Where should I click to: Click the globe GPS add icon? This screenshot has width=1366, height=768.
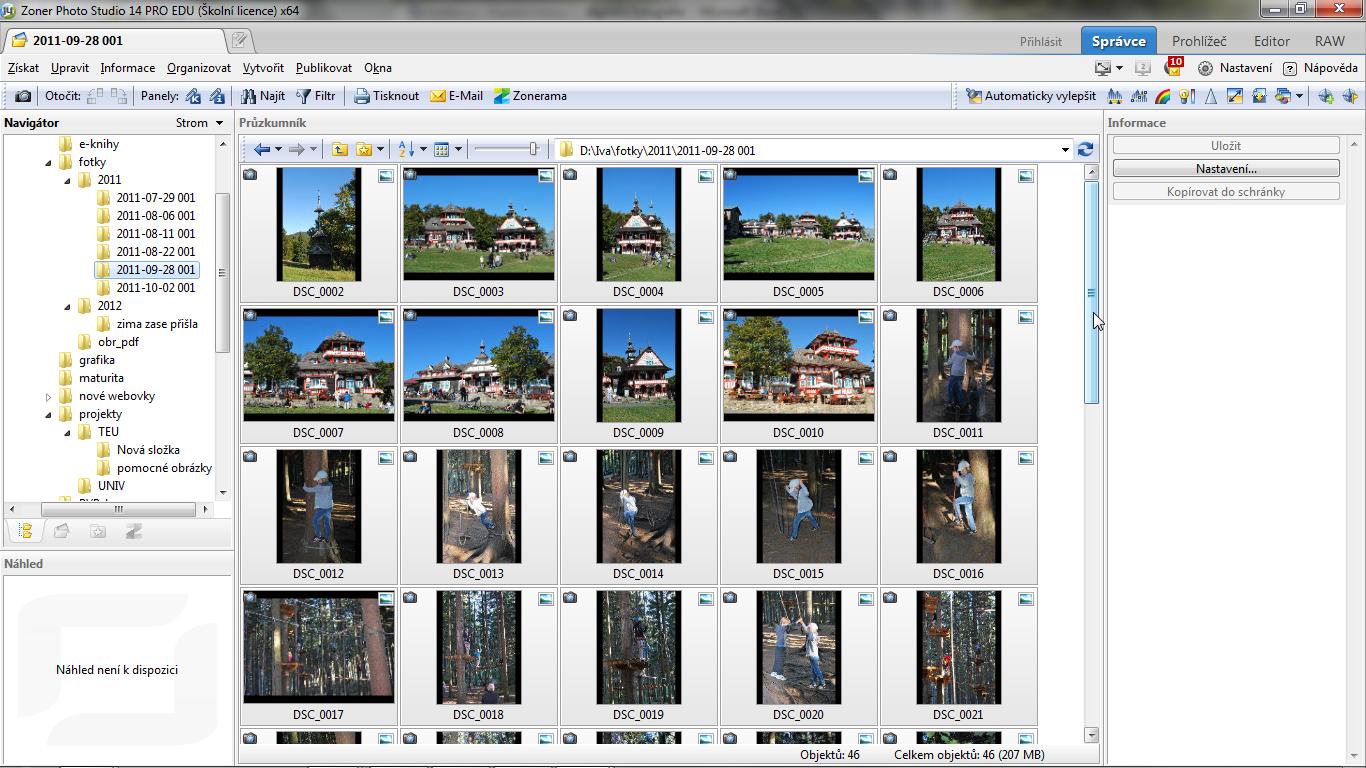coord(1326,96)
